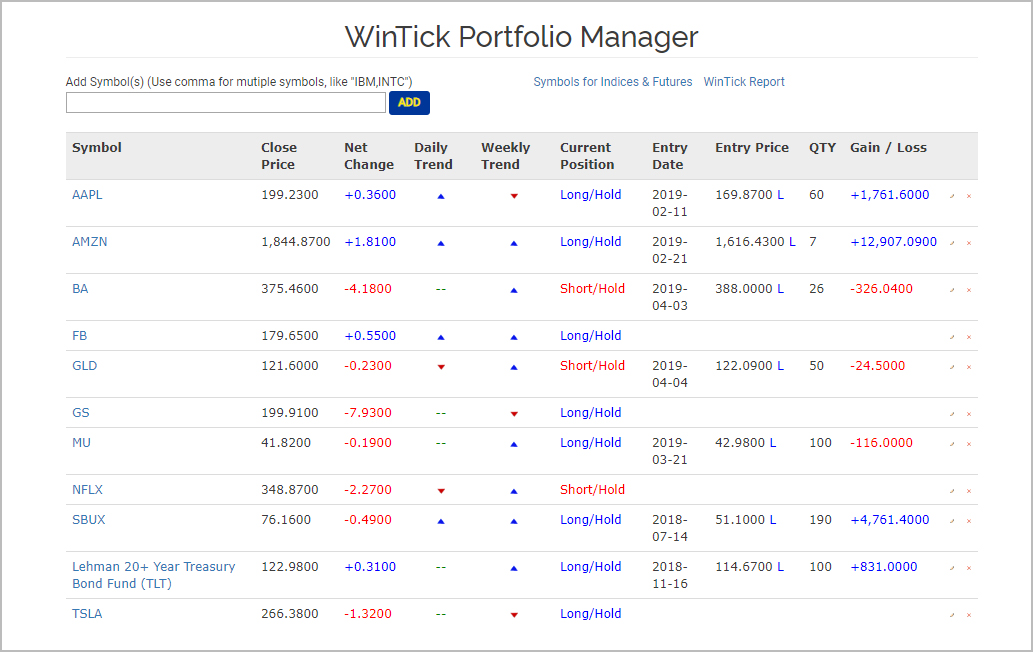1033x652 pixels.
Task: Click AAPL's daily trend up indicator
Action: coord(440,196)
